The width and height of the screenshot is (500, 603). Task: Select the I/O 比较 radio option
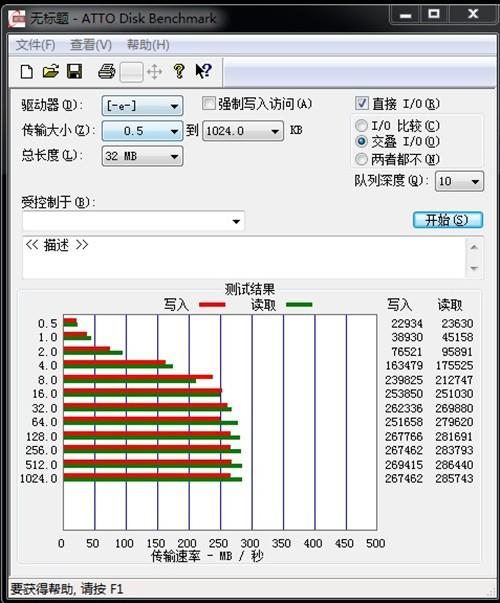(x=361, y=125)
